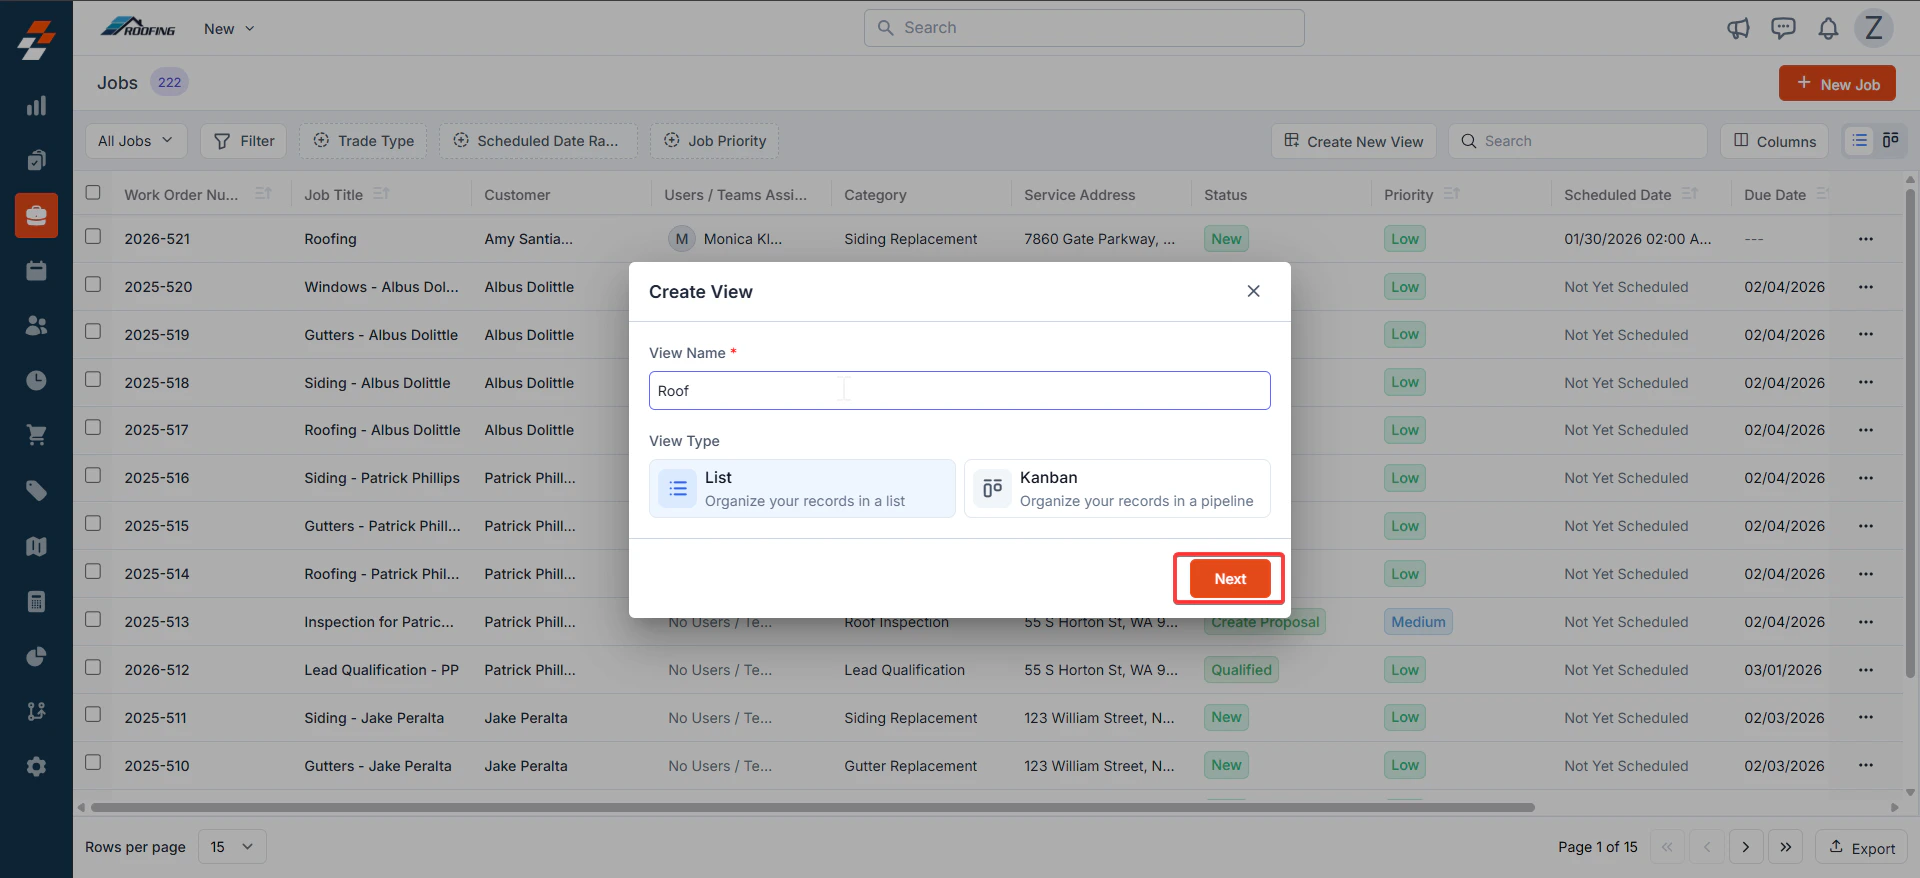
Task: Check the box for job 2025-513
Action: click(x=93, y=620)
